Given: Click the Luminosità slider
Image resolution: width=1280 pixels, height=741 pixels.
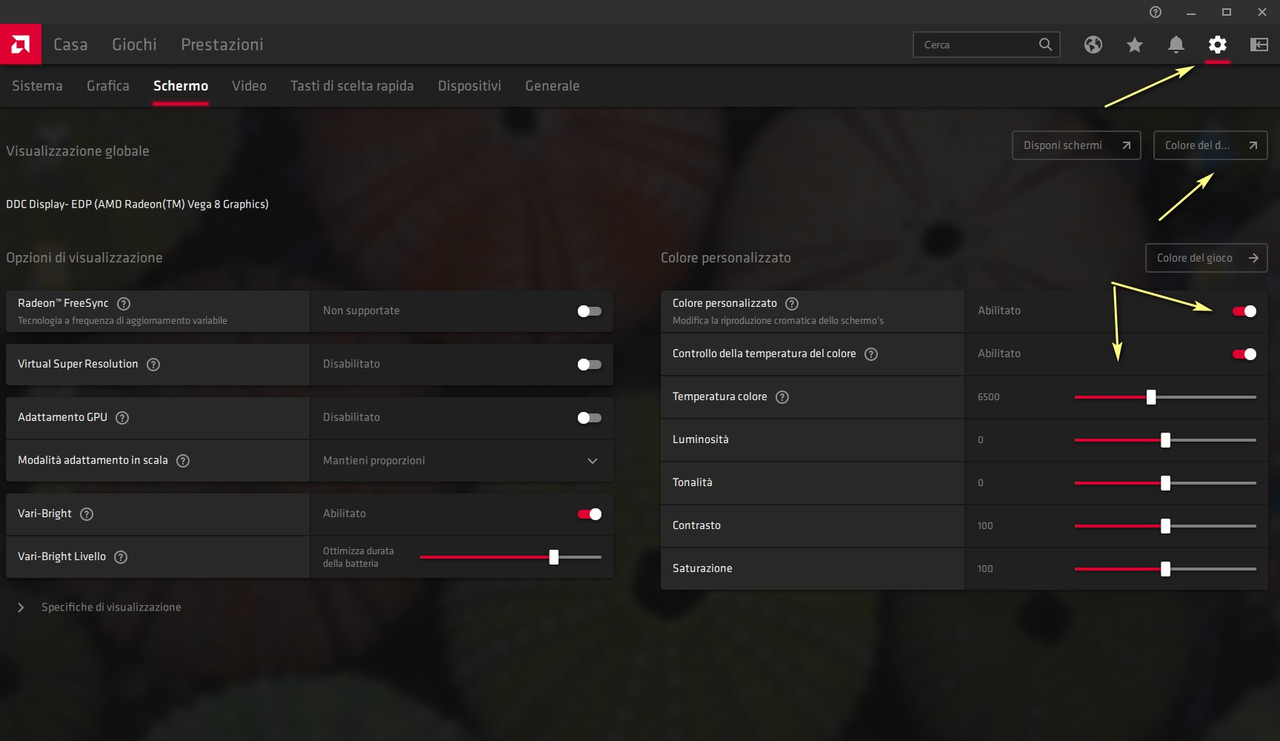Looking at the screenshot, I should click(x=1165, y=440).
